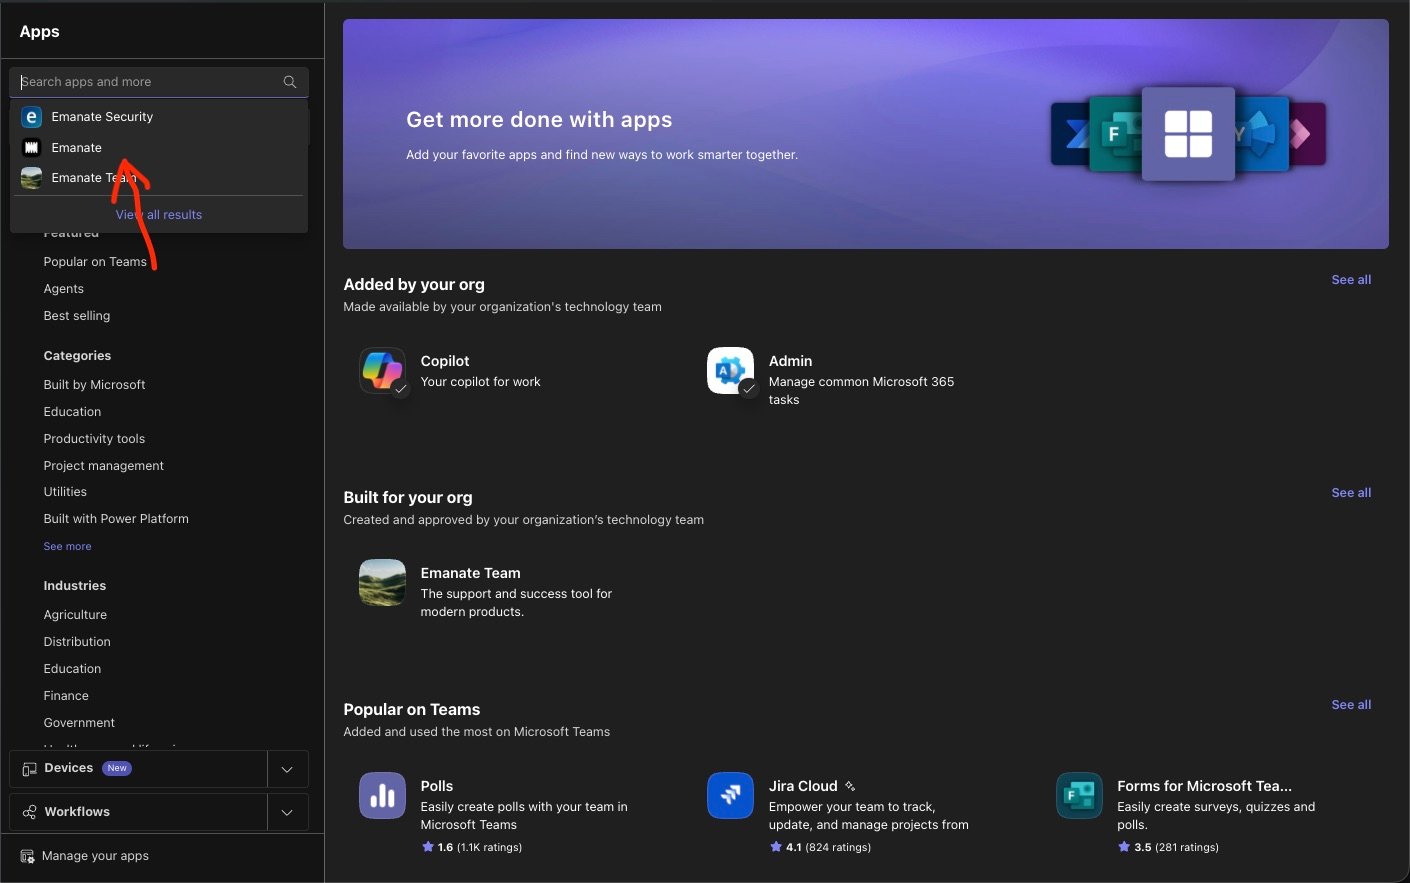This screenshot has width=1410, height=883.
Task: Open the Jira Cloud app icon
Action: pyautogui.click(x=731, y=796)
